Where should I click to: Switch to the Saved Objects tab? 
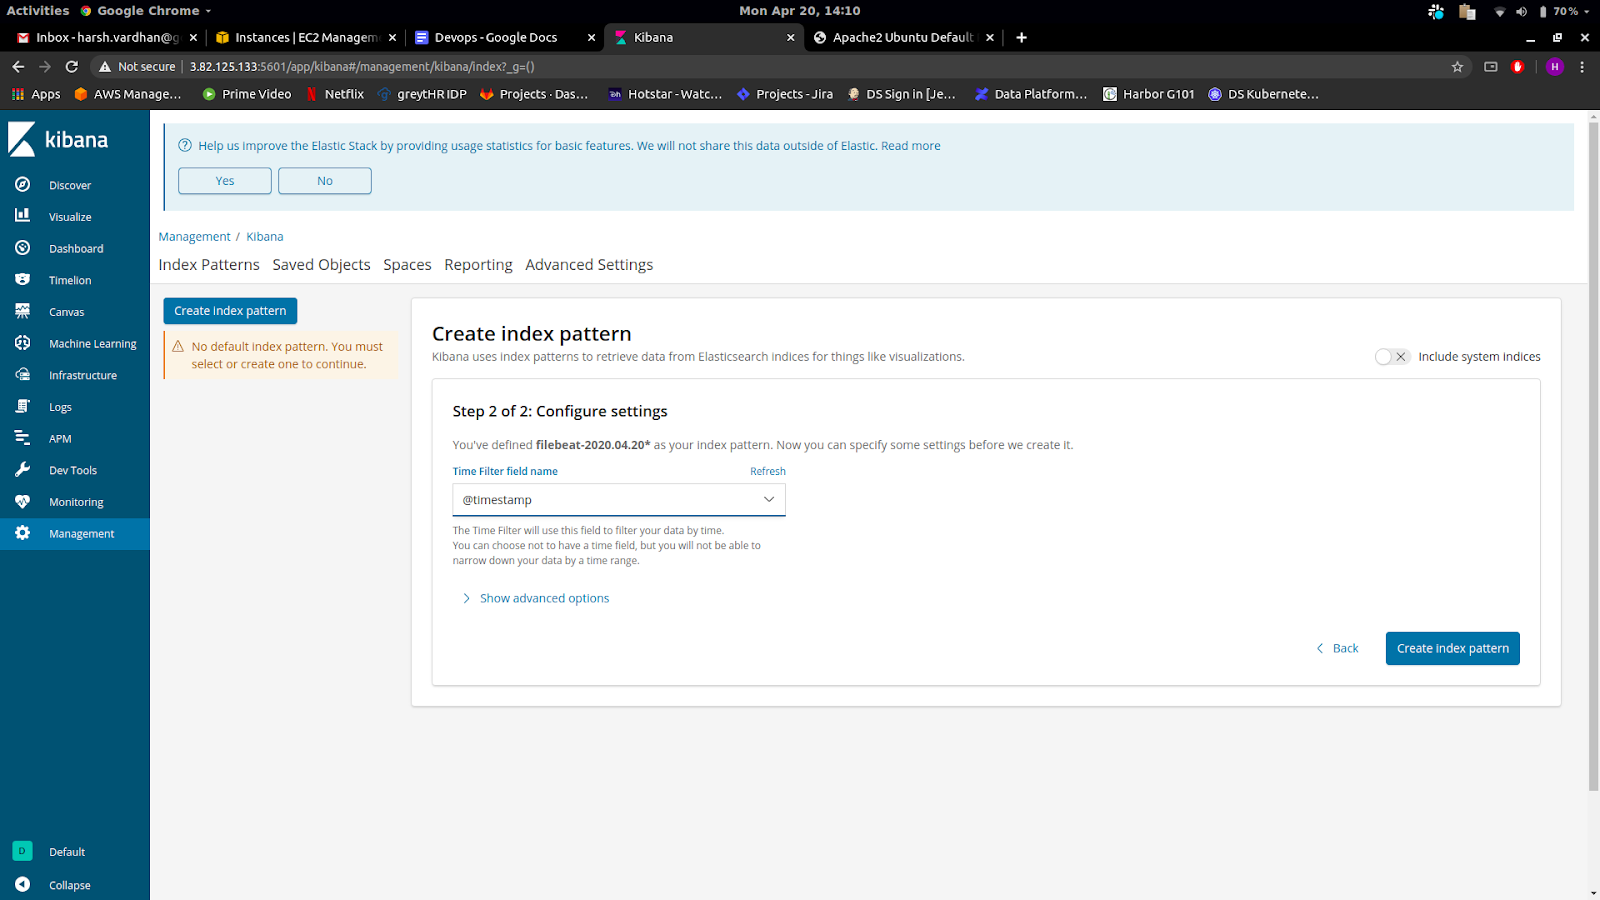(x=321, y=265)
